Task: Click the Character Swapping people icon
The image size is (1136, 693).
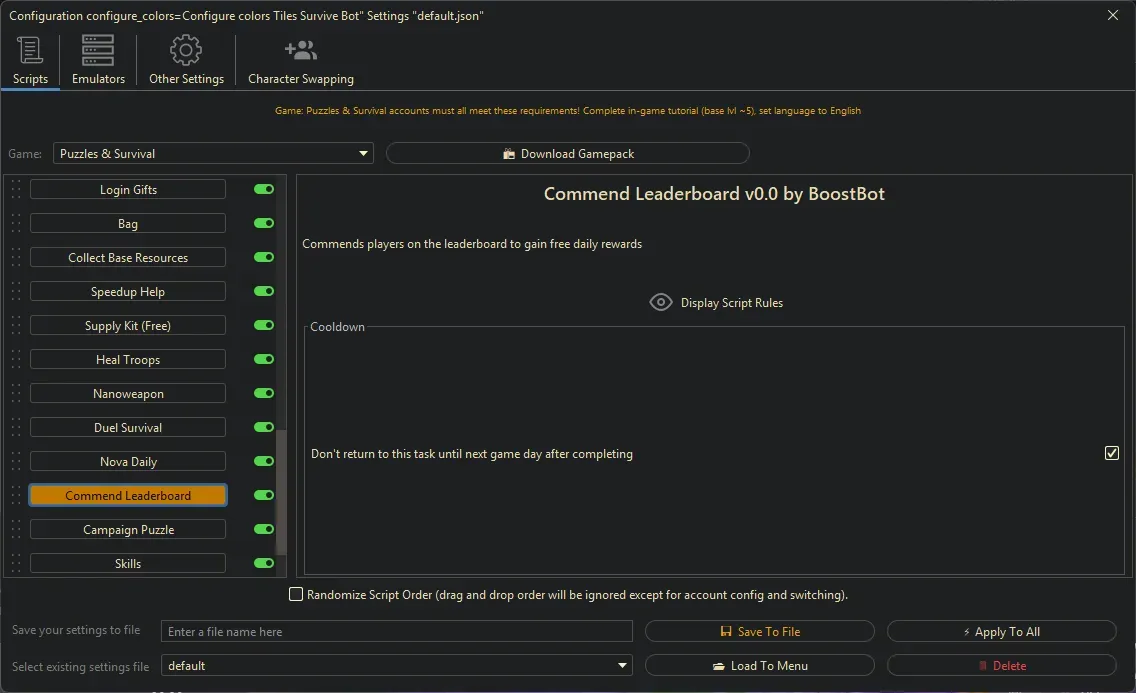Action: 300,49
